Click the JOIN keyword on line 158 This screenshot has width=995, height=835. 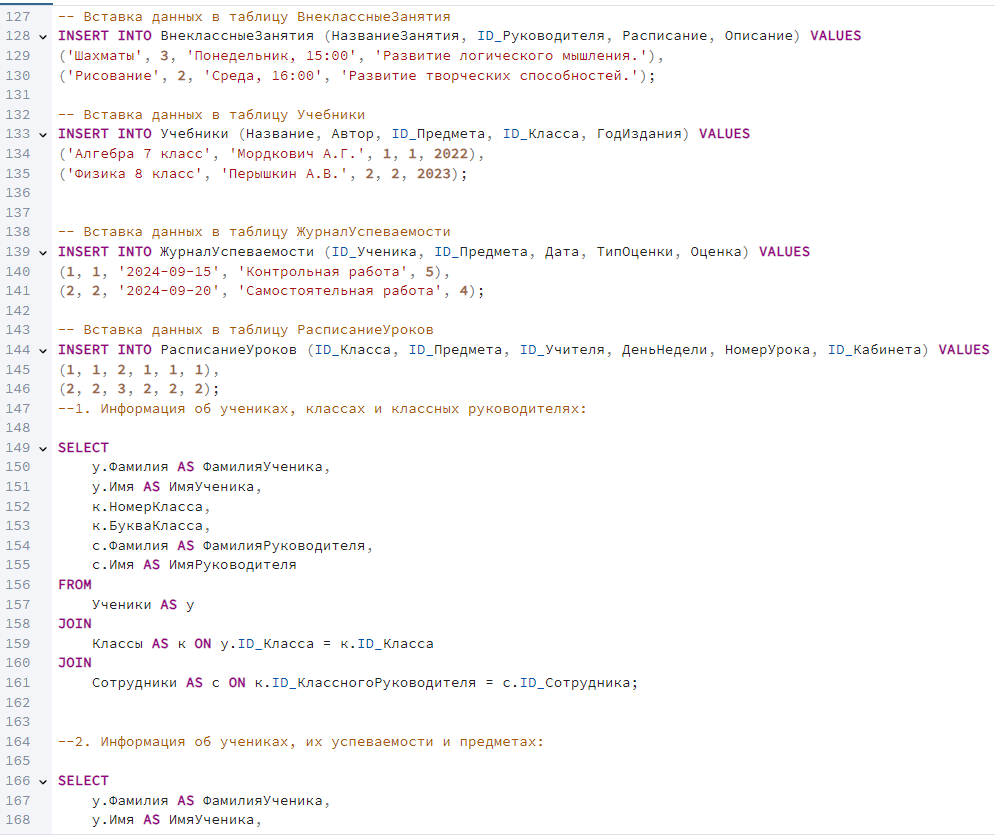(x=75, y=624)
